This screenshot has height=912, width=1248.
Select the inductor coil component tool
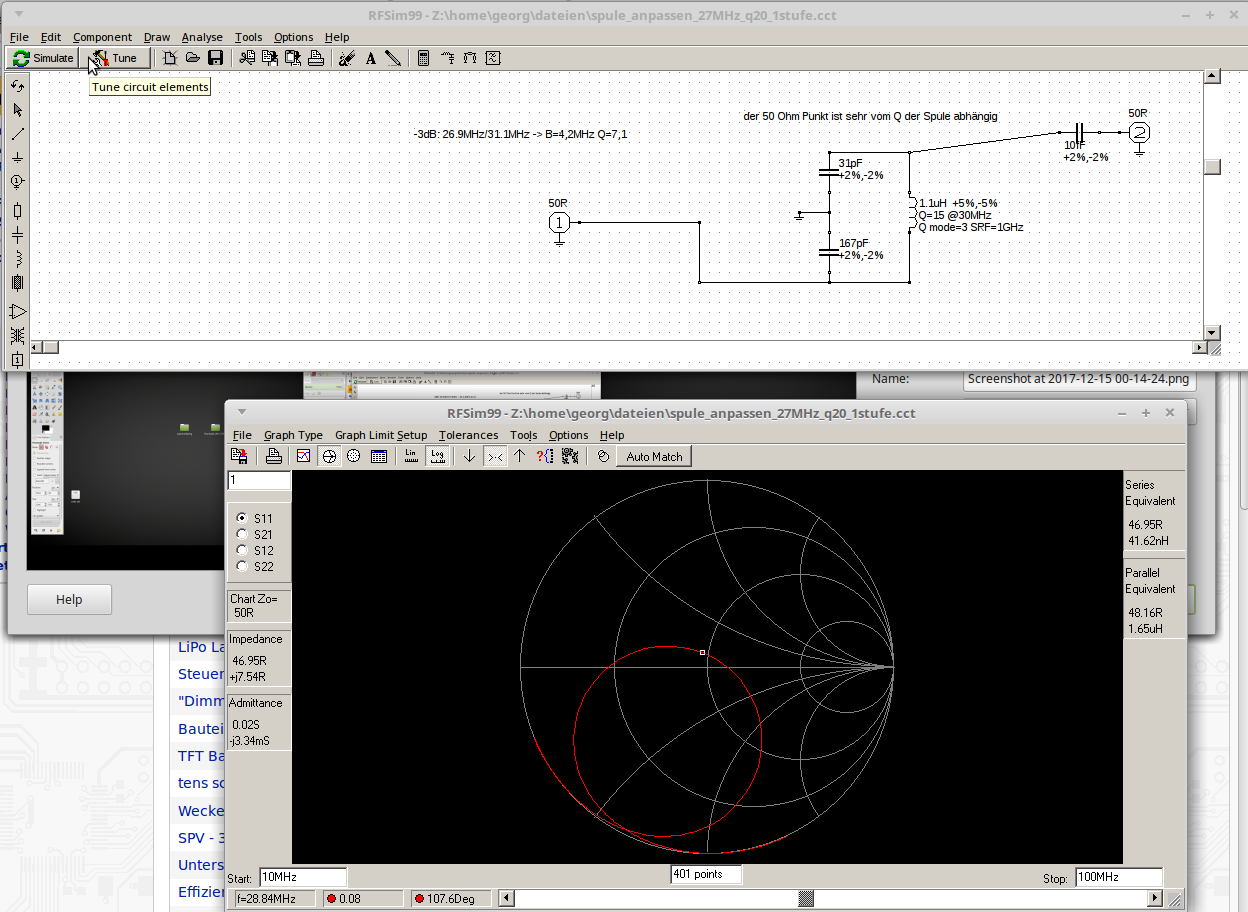[17, 259]
